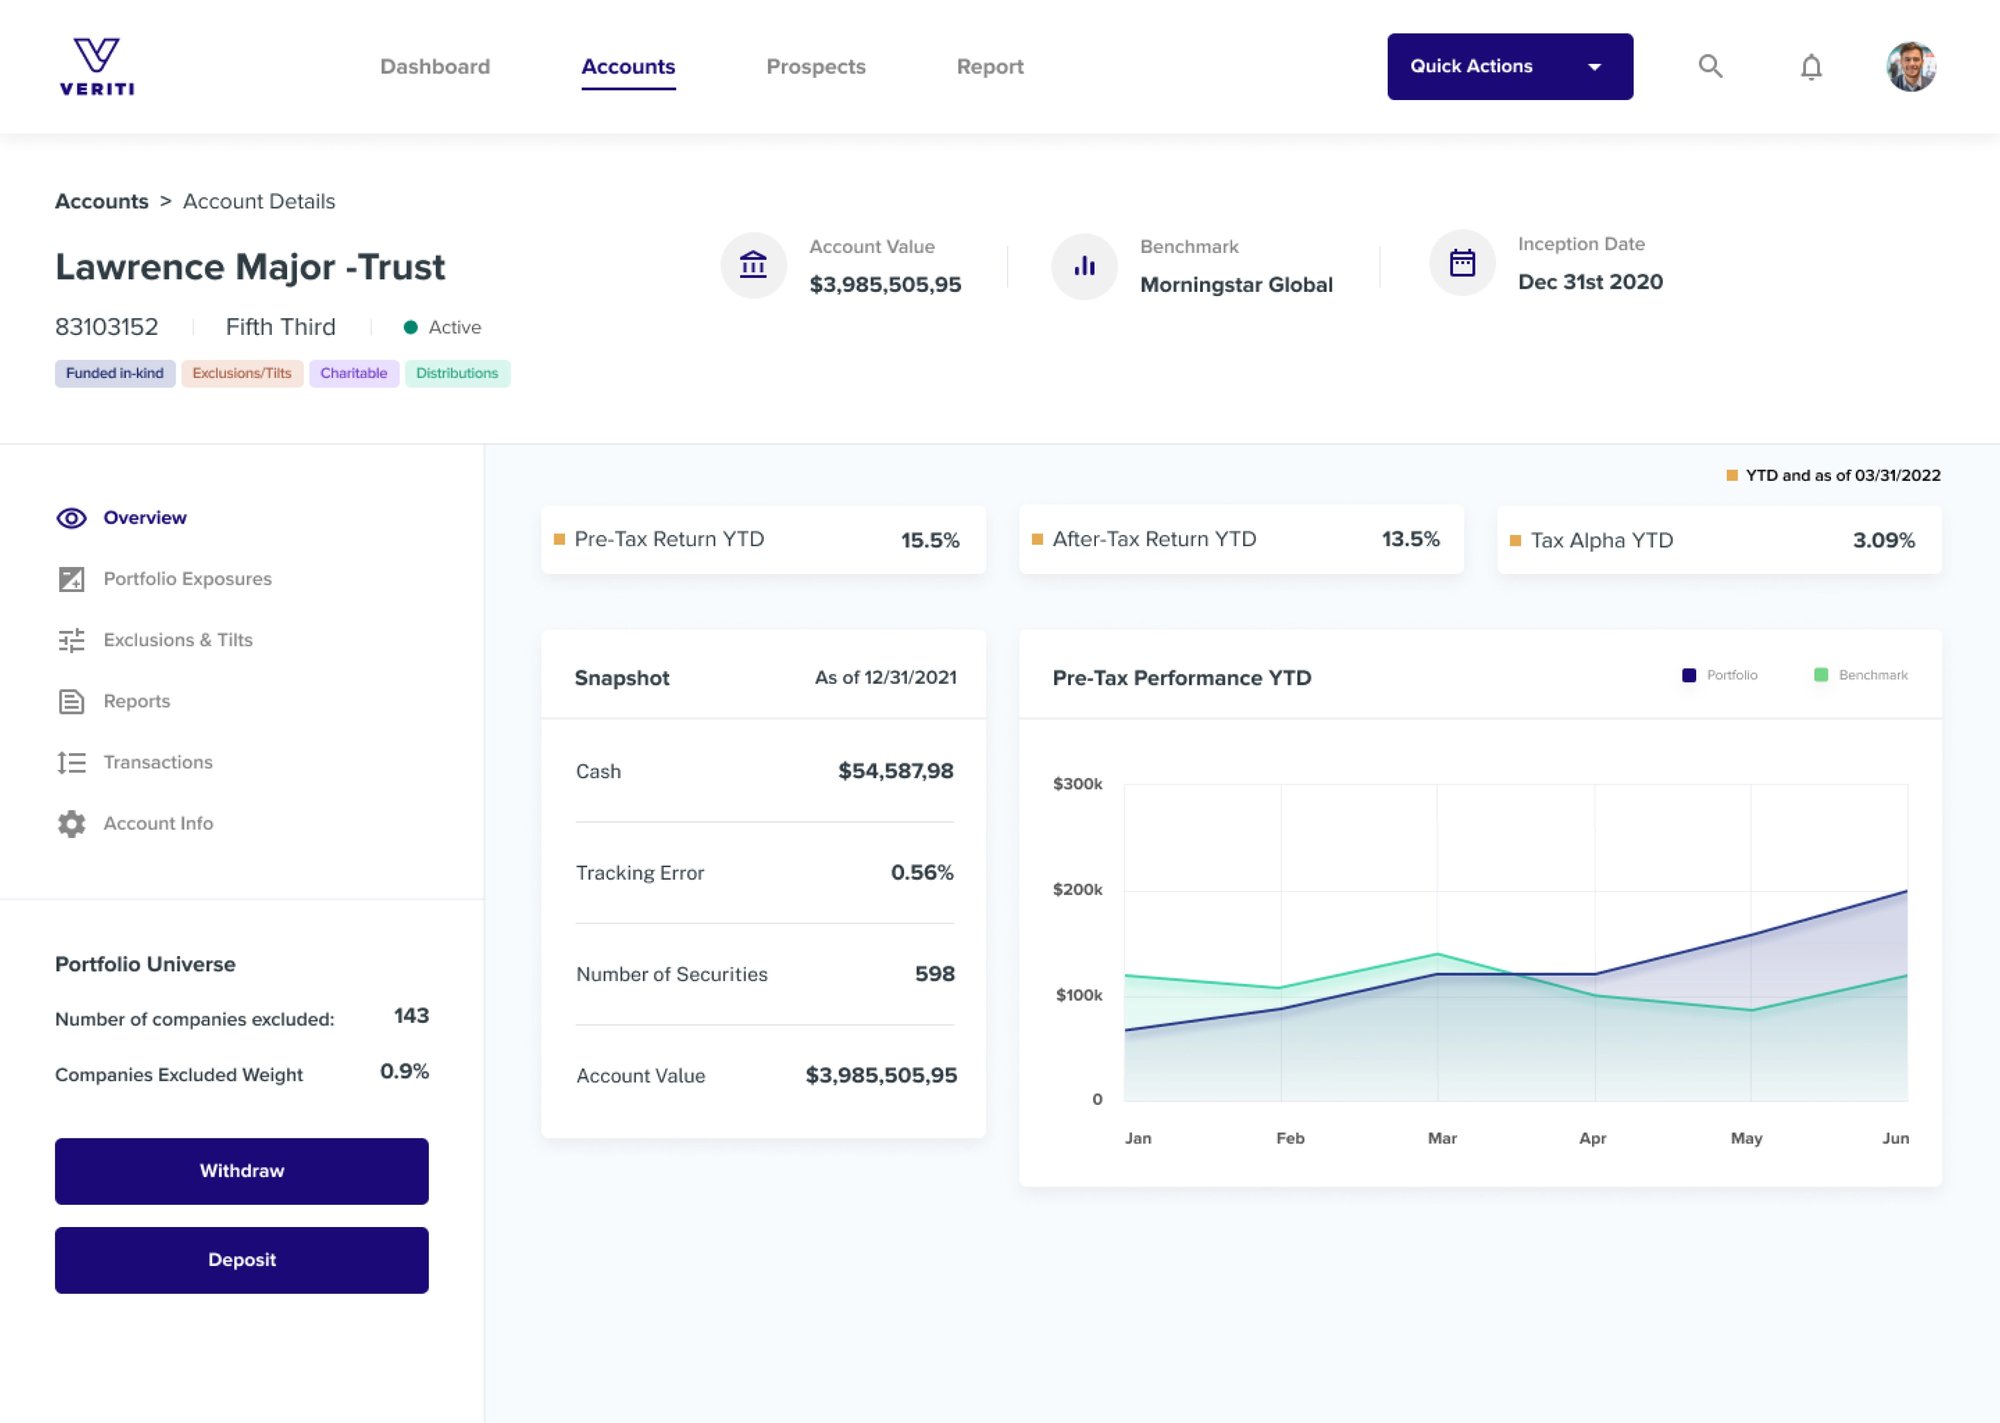Click the search magnifier icon
This screenshot has height=1423, width=2000.
pyautogui.click(x=1710, y=66)
